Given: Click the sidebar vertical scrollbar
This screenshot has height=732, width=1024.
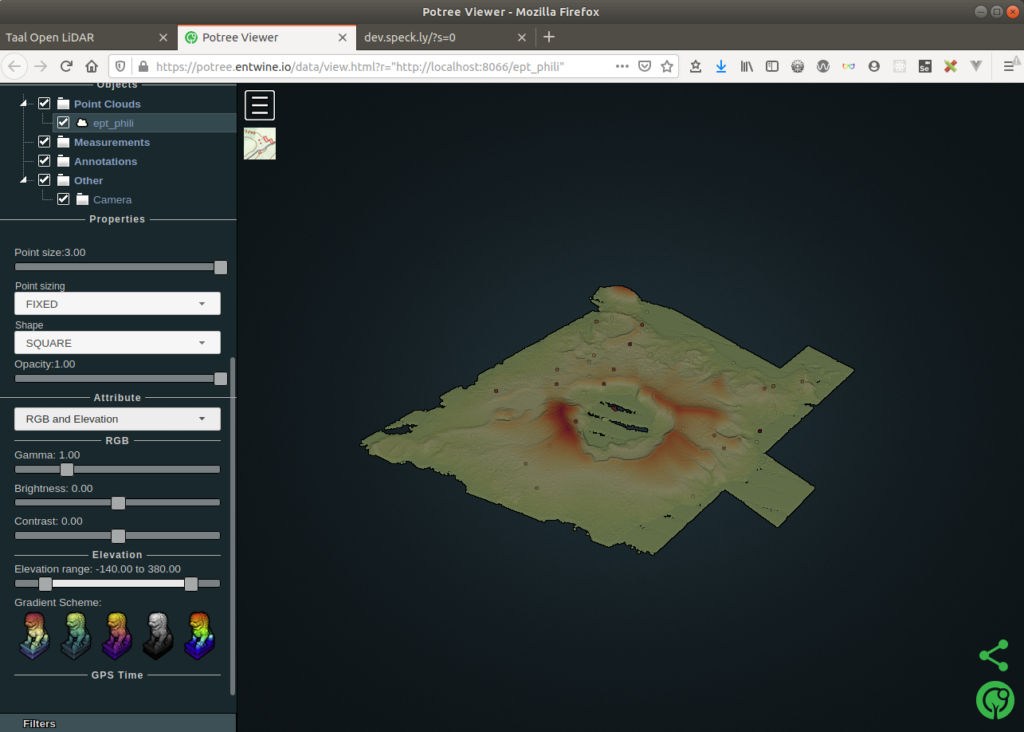Looking at the screenshot, I should coord(232,526).
